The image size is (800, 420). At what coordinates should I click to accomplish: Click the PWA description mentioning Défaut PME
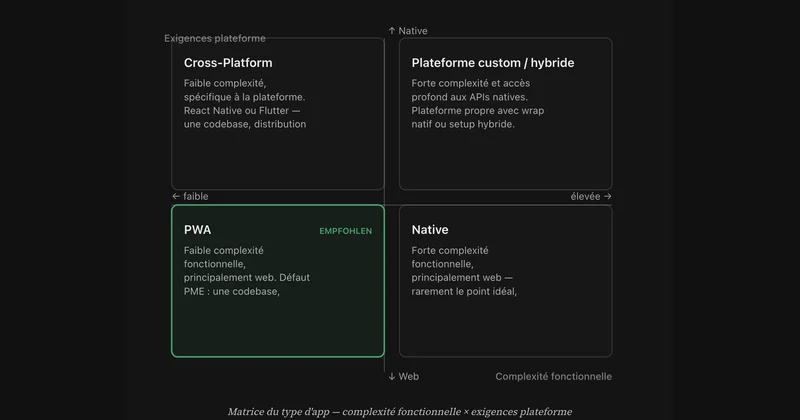click(x=247, y=271)
